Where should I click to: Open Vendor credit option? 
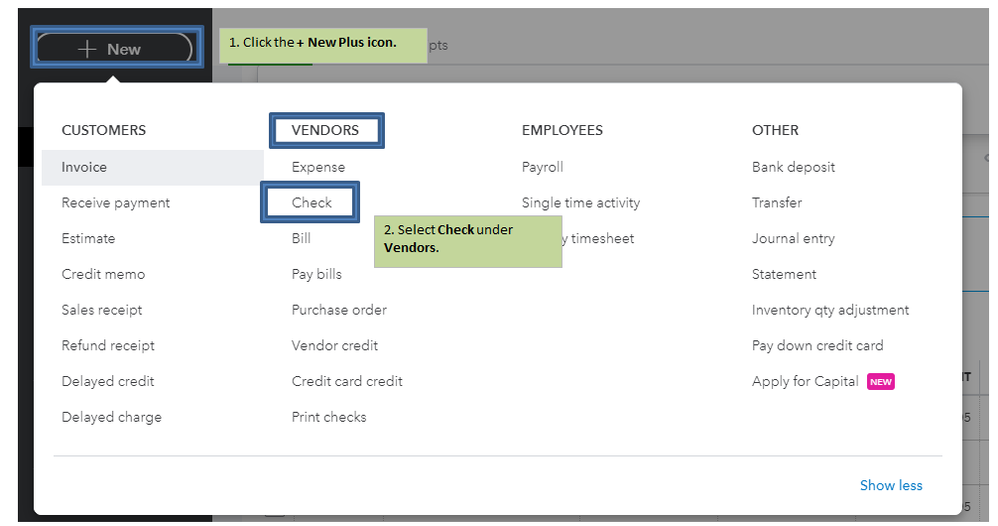[x=335, y=346]
